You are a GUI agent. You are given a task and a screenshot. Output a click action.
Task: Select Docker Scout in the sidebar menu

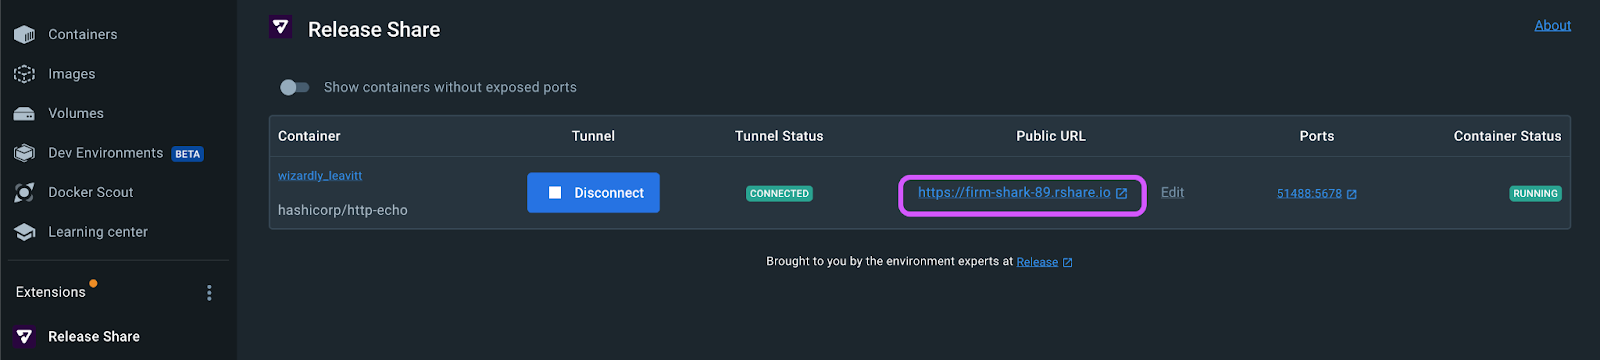tap(91, 192)
